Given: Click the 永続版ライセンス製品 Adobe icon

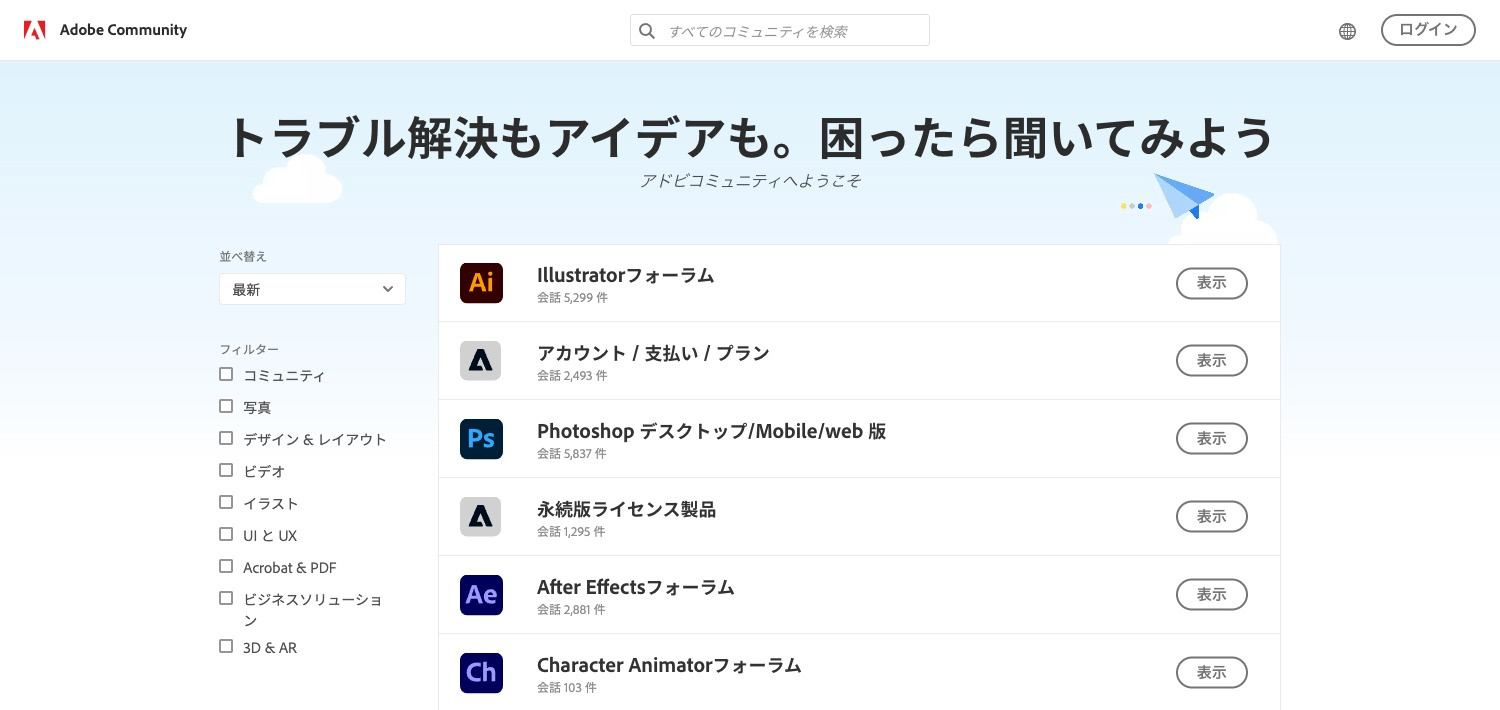Looking at the screenshot, I should tap(481, 517).
